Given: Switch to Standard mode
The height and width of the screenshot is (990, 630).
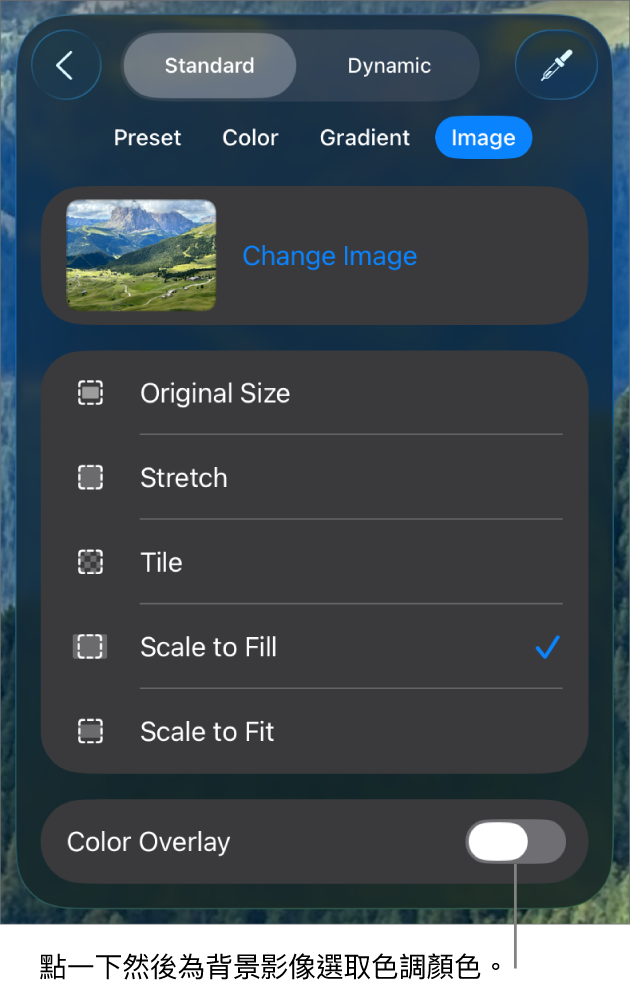Looking at the screenshot, I should [x=210, y=66].
